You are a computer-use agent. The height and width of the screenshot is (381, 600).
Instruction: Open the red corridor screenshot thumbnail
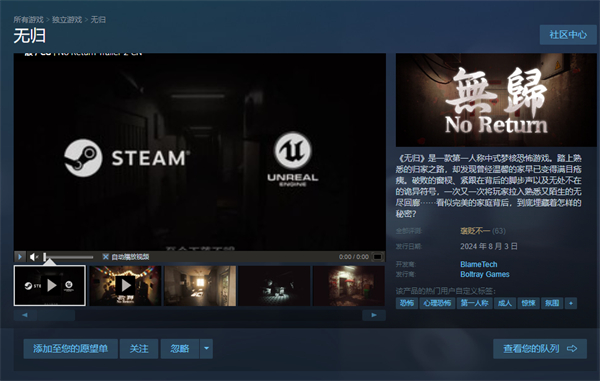[349, 285]
